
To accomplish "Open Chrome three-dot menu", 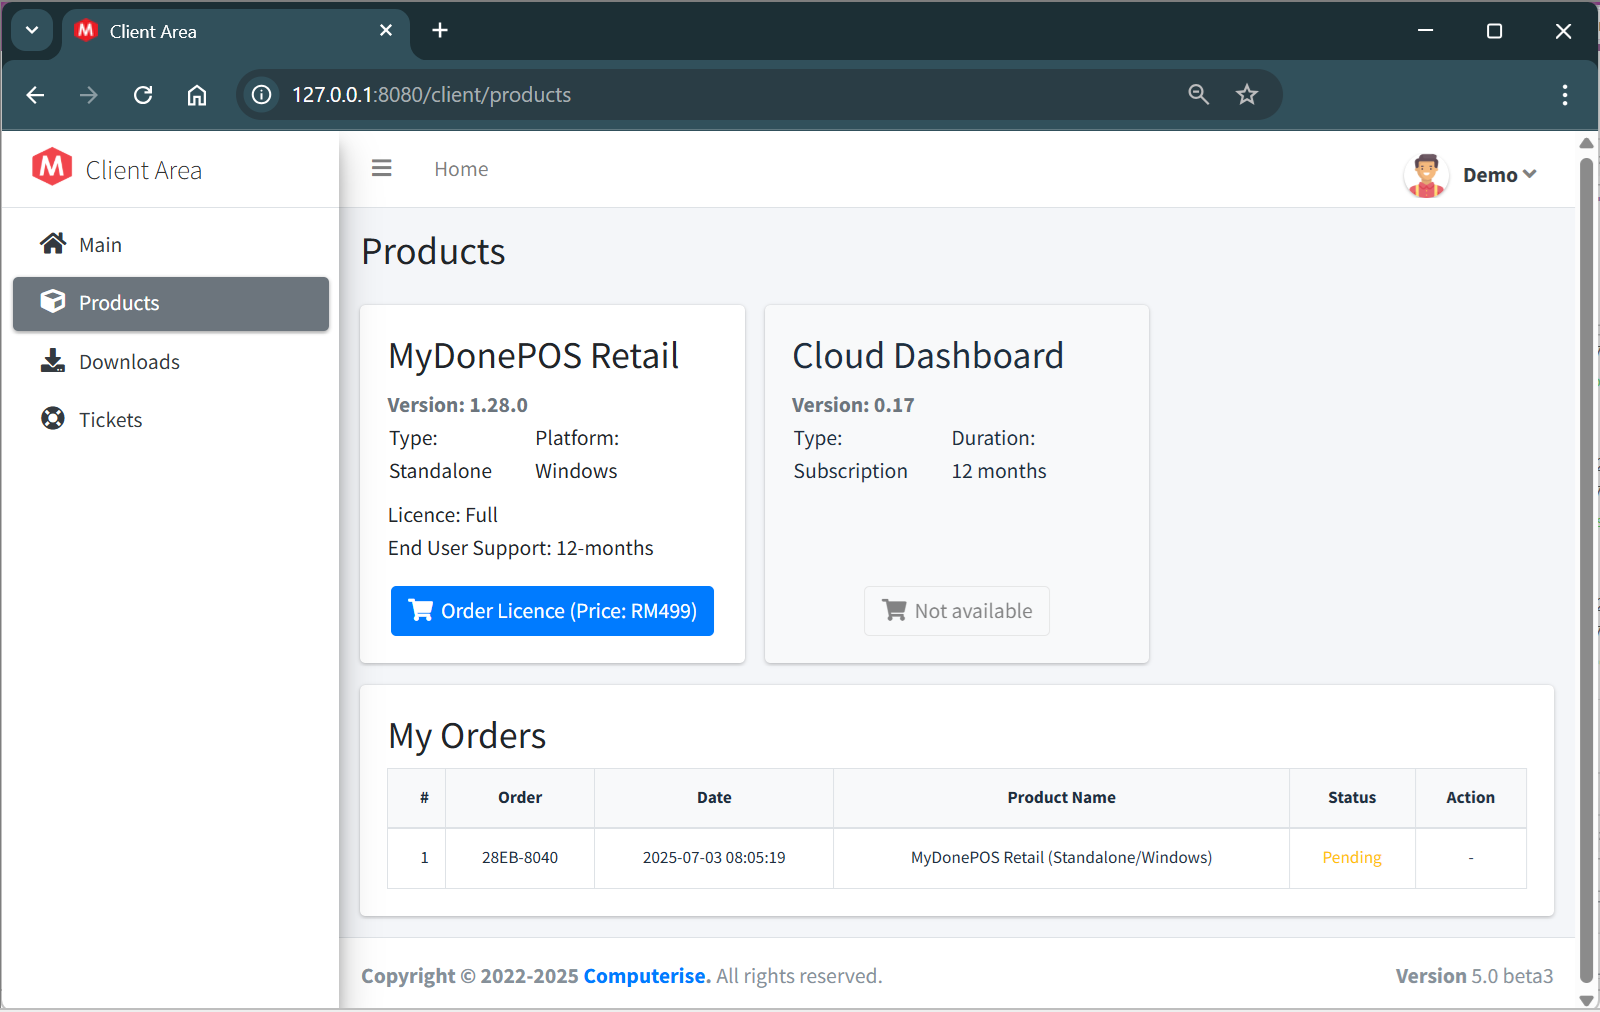I will 1564,95.
